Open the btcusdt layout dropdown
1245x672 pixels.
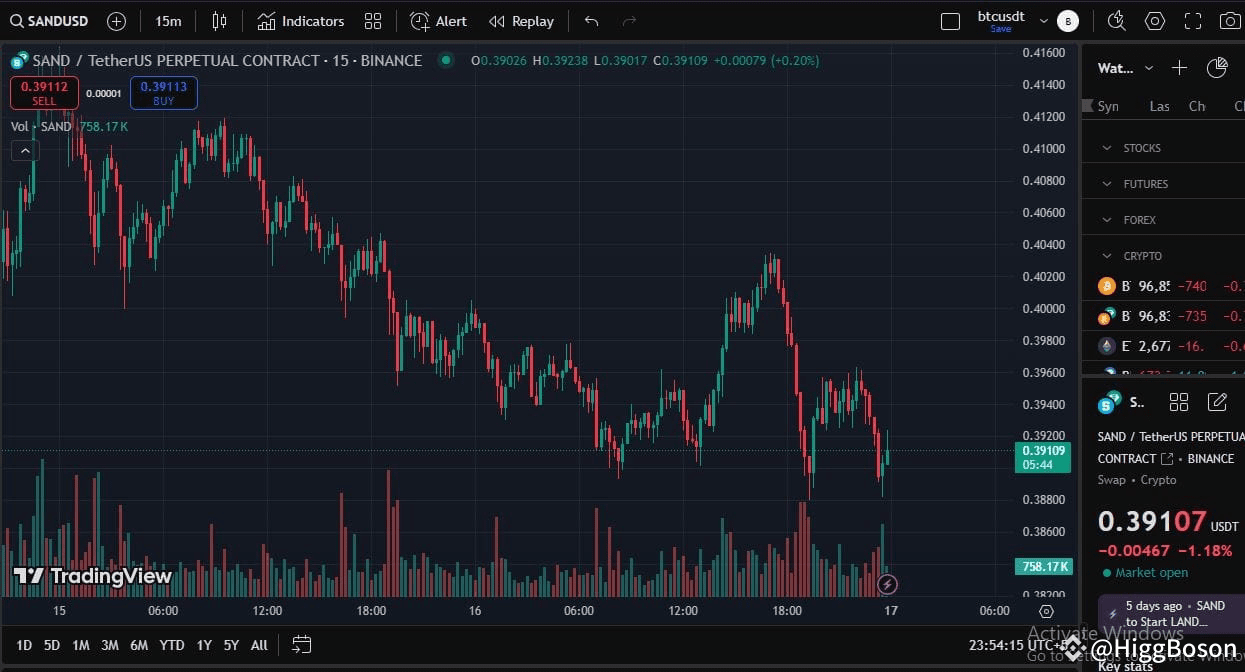1043,20
